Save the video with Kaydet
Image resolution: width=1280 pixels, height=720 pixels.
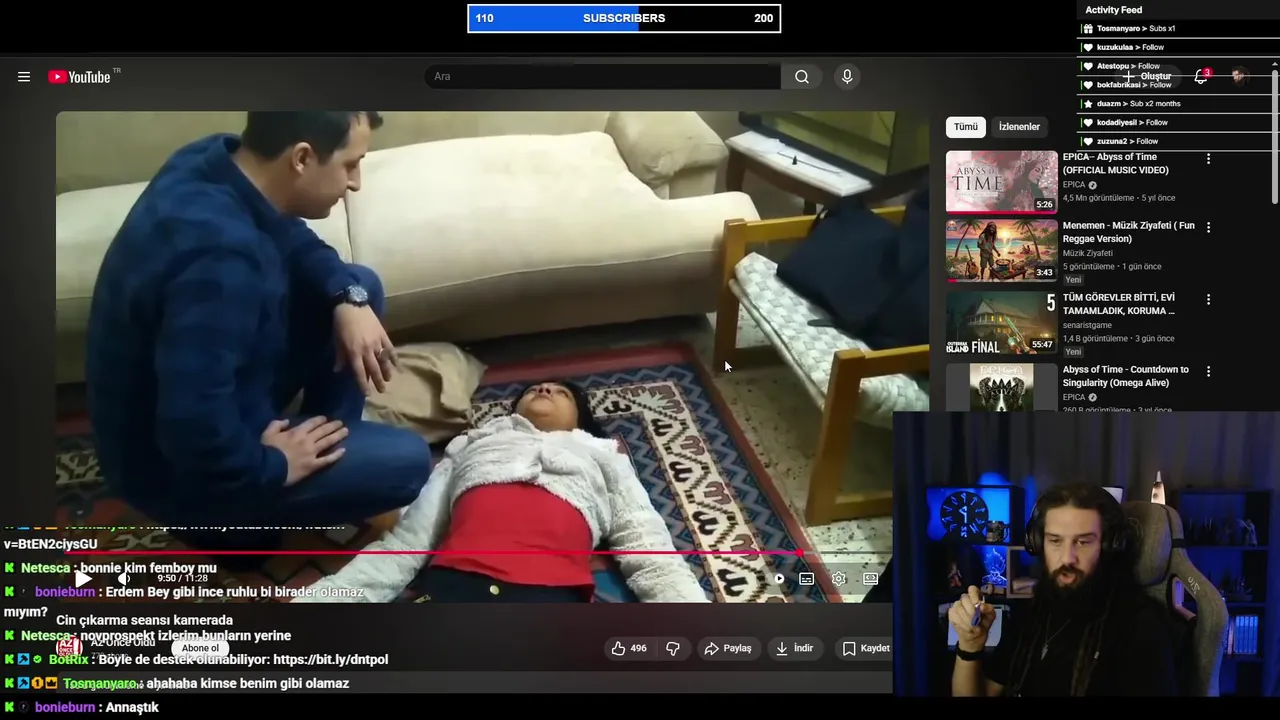[865, 648]
